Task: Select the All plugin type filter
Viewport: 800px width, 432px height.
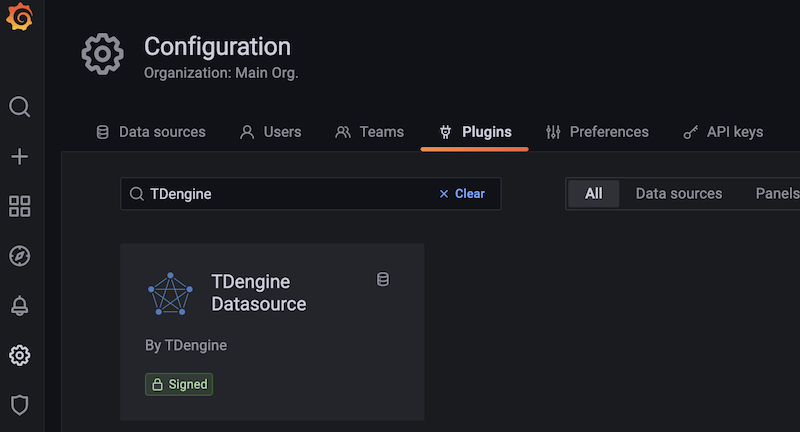Action: pos(593,194)
